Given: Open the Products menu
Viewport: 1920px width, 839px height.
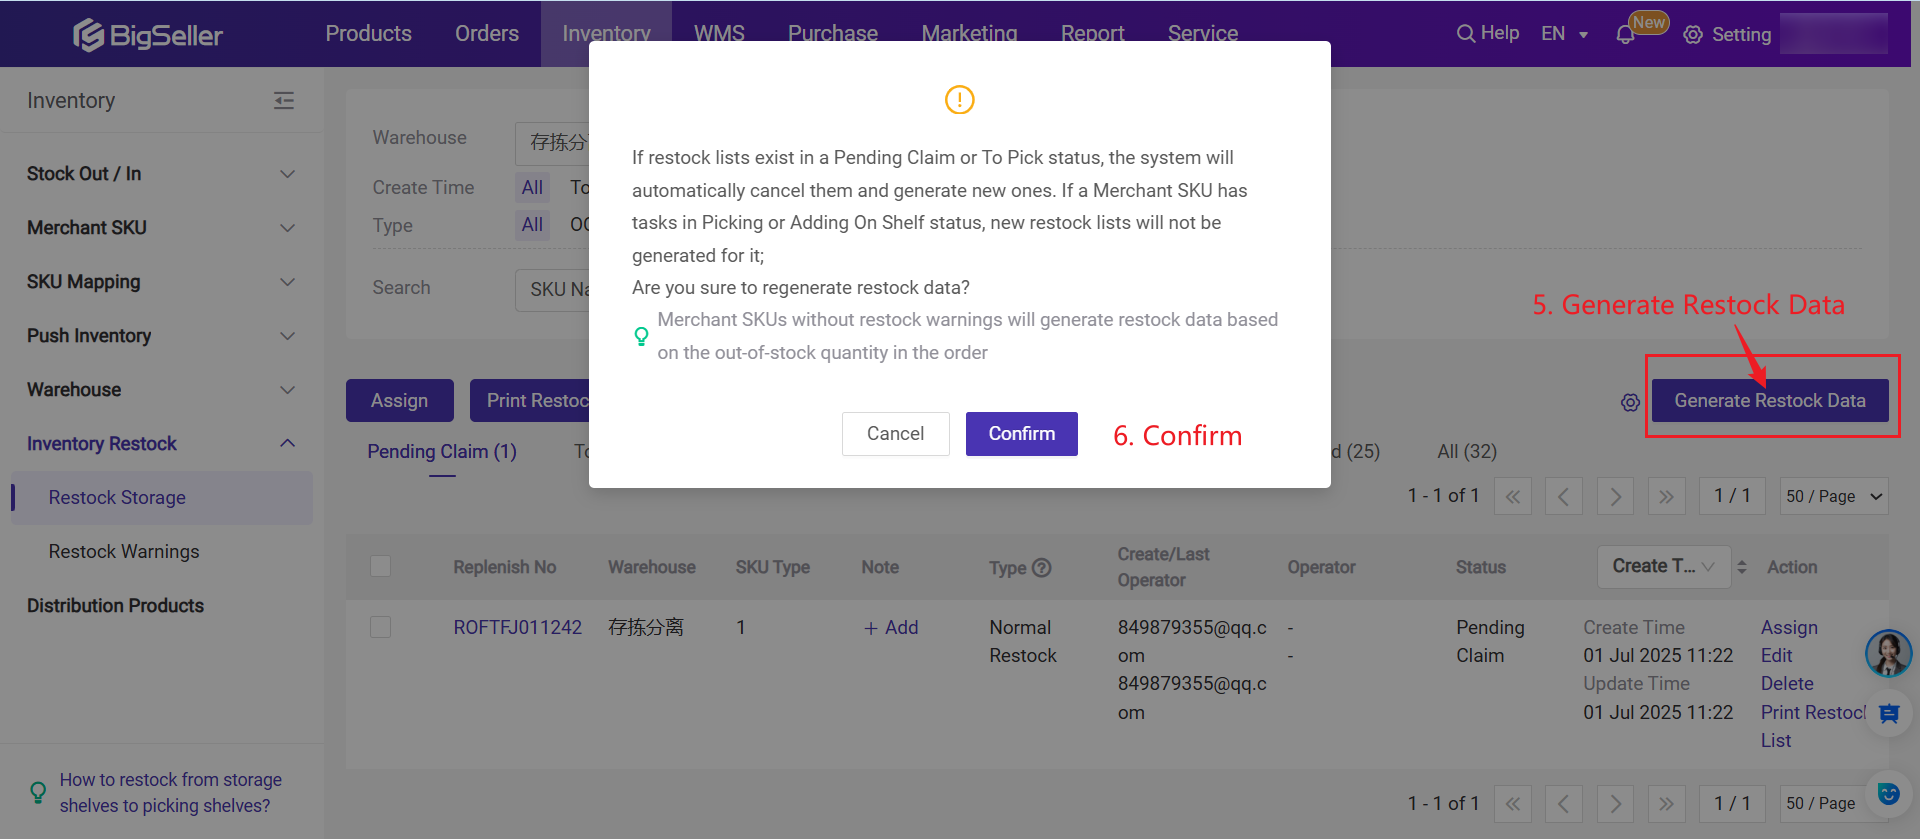Looking at the screenshot, I should click(368, 33).
